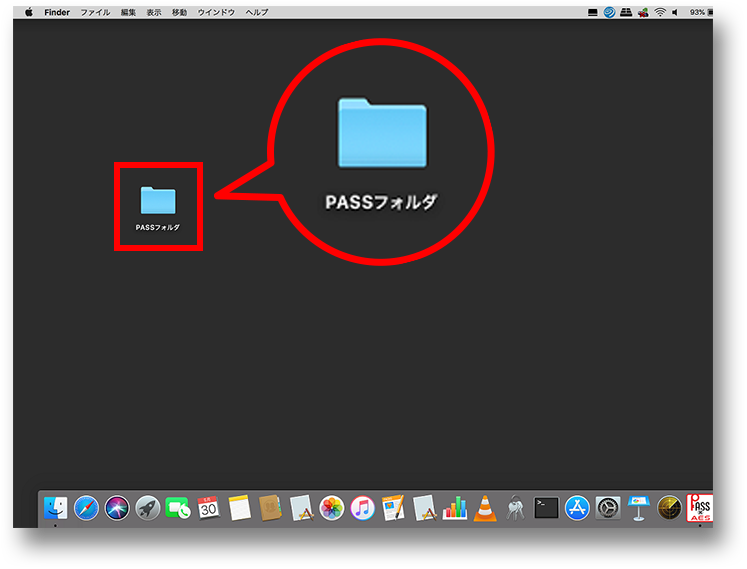This screenshot has height=569, width=747.
Task: Click the 93% battery status
Action: 701,12
